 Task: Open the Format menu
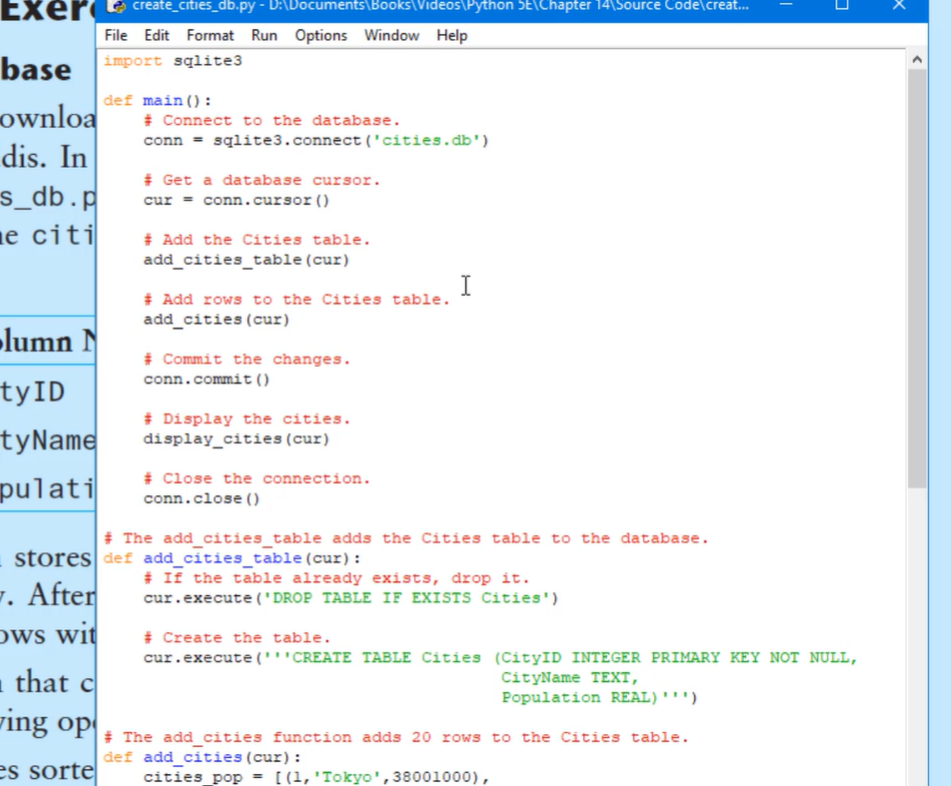tap(210, 36)
